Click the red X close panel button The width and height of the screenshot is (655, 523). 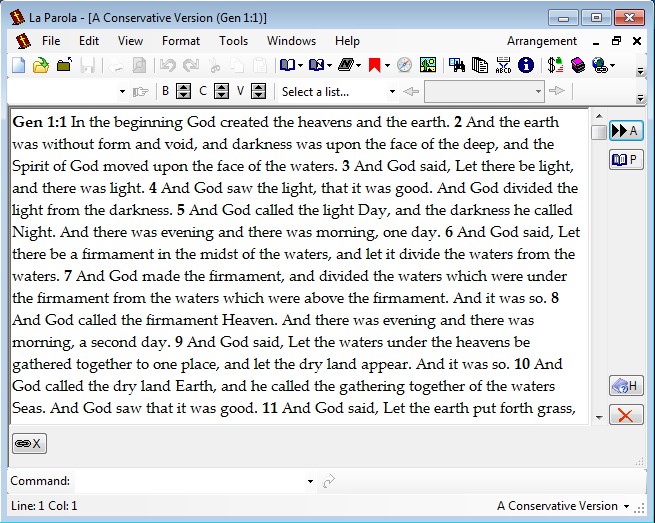click(626, 415)
